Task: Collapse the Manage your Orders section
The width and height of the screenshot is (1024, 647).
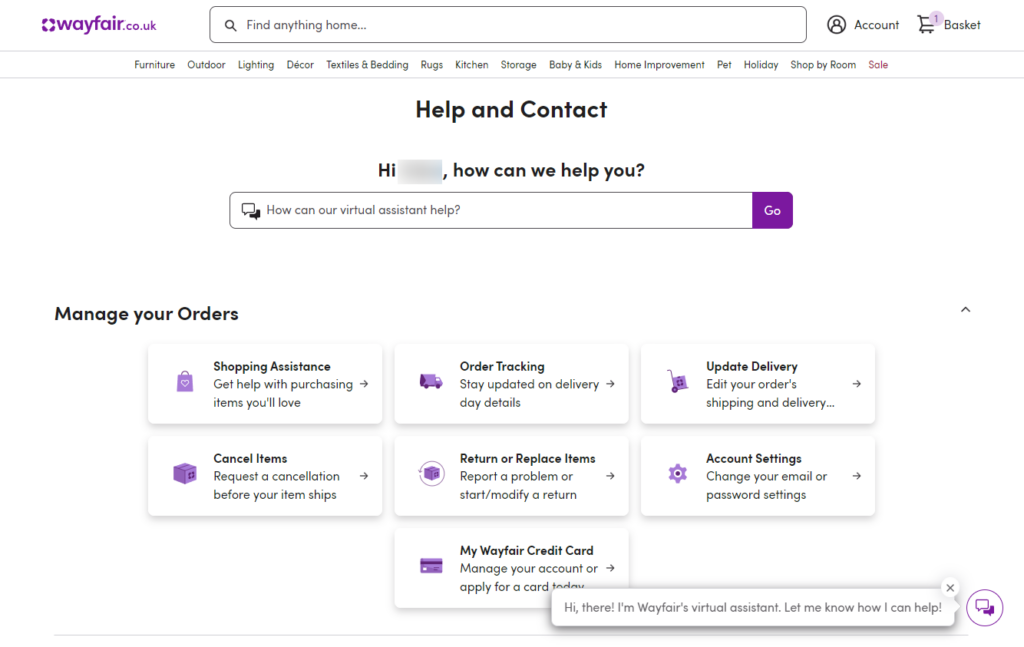Action: (965, 309)
